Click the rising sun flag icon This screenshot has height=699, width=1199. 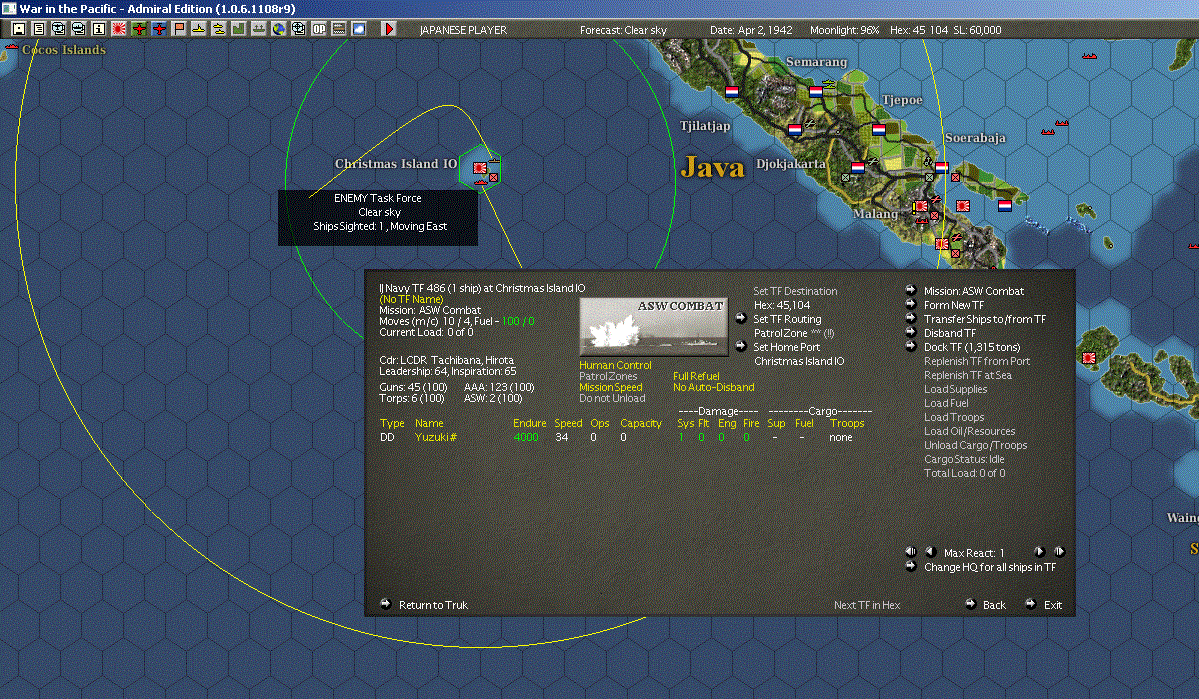tap(119, 29)
